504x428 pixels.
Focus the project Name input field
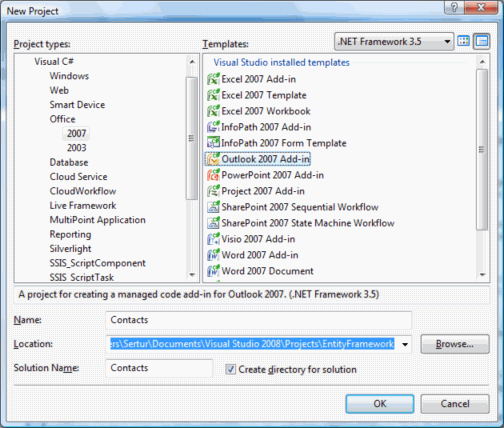[259, 320]
